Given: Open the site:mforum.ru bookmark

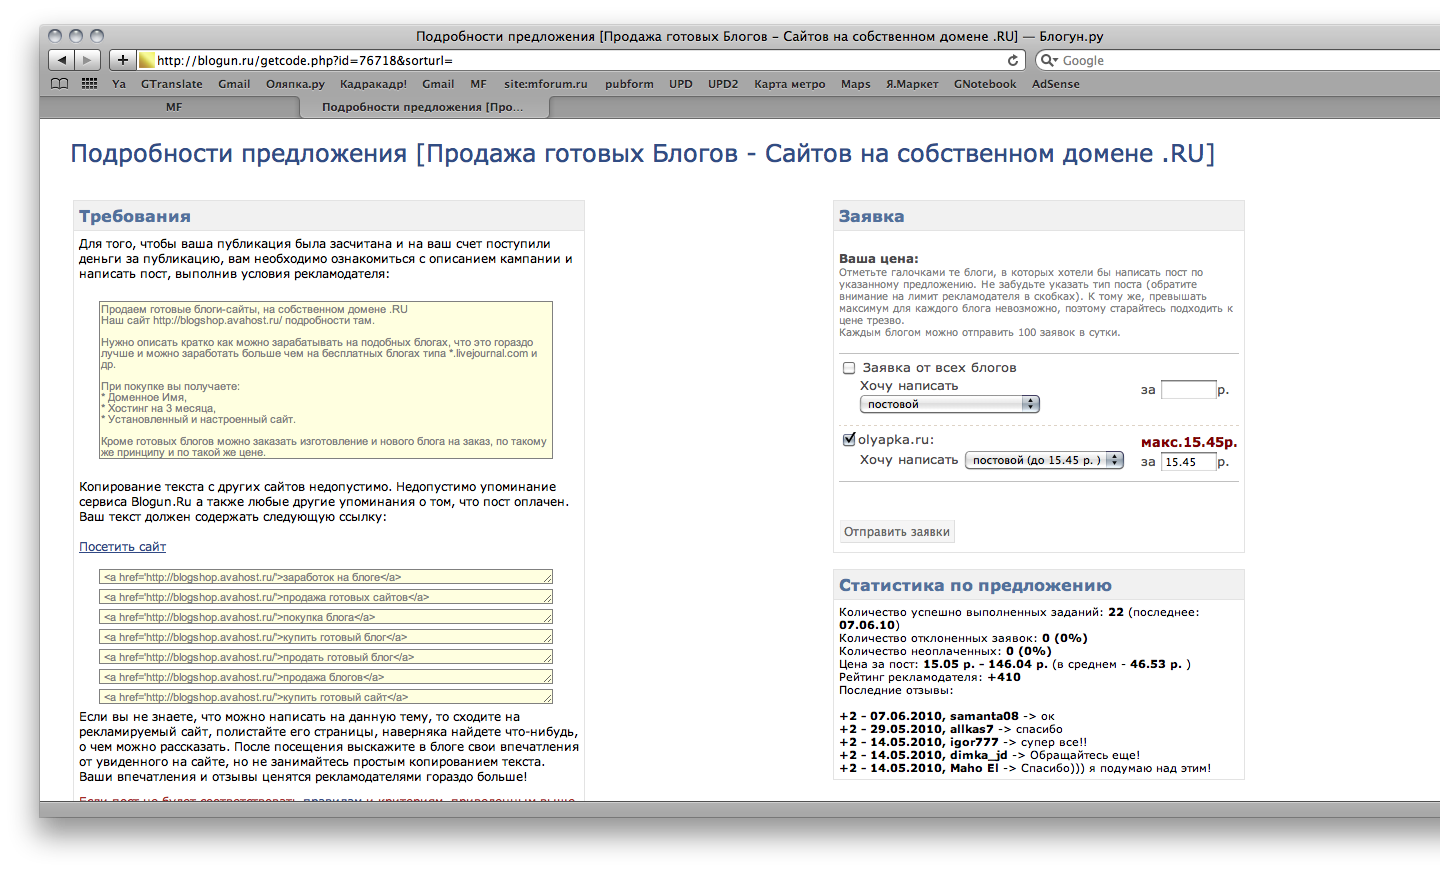Looking at the screenshot, I should 546,84.
